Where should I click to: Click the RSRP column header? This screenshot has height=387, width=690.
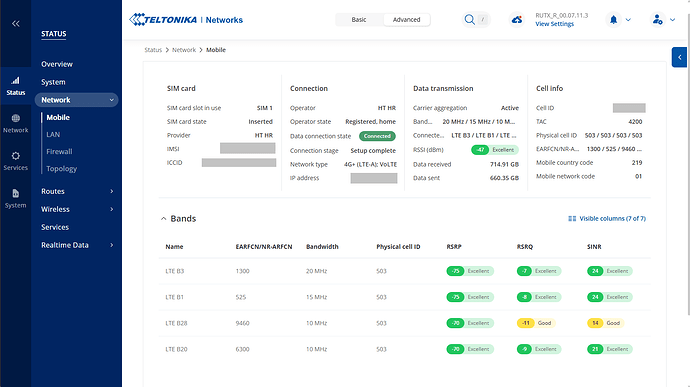(454, 247)
